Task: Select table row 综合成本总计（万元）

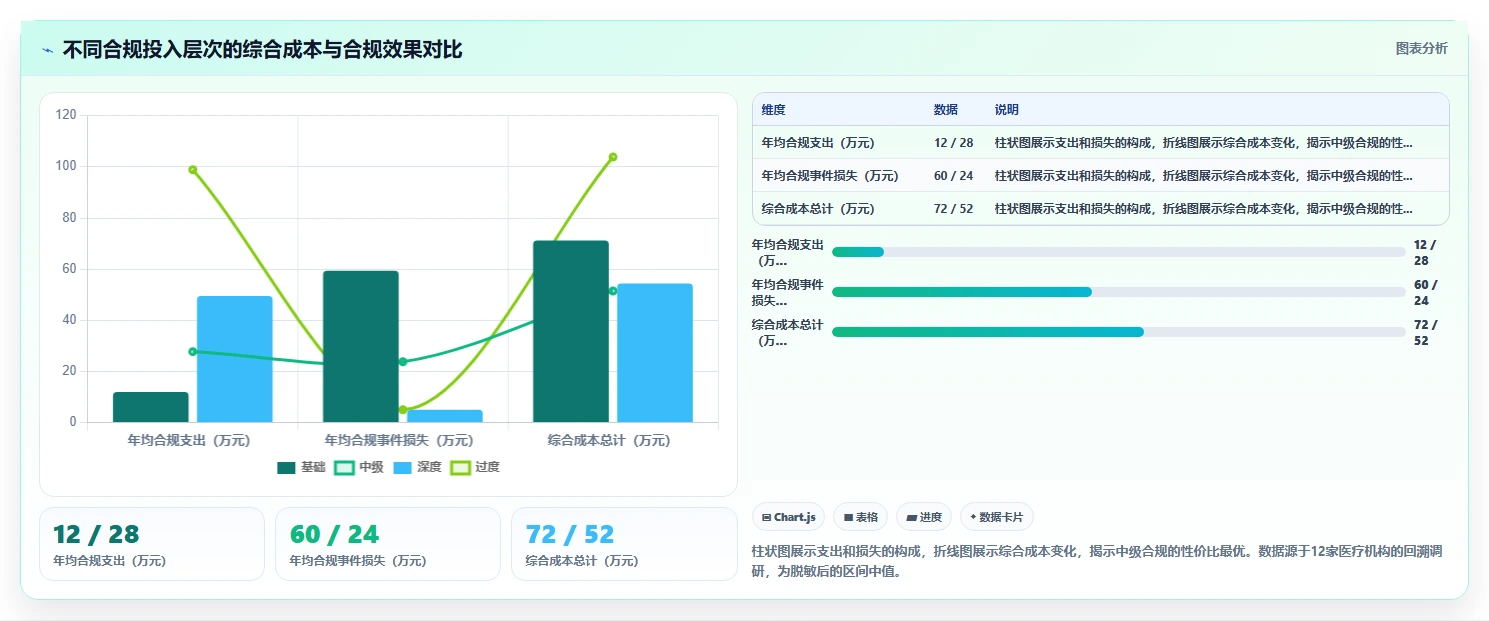Action: click(x=1100, y=209)
